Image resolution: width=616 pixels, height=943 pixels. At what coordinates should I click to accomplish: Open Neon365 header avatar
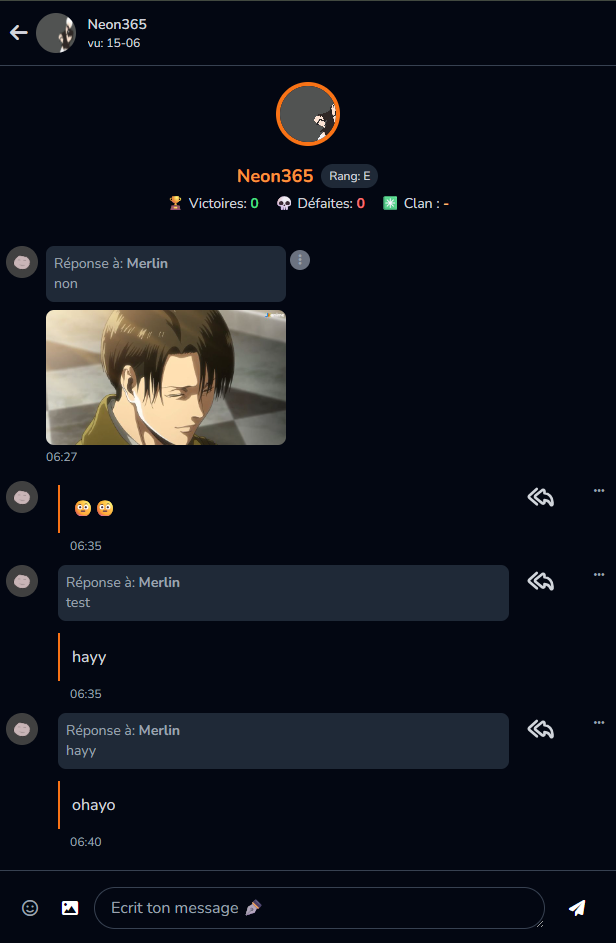[56, 33]
